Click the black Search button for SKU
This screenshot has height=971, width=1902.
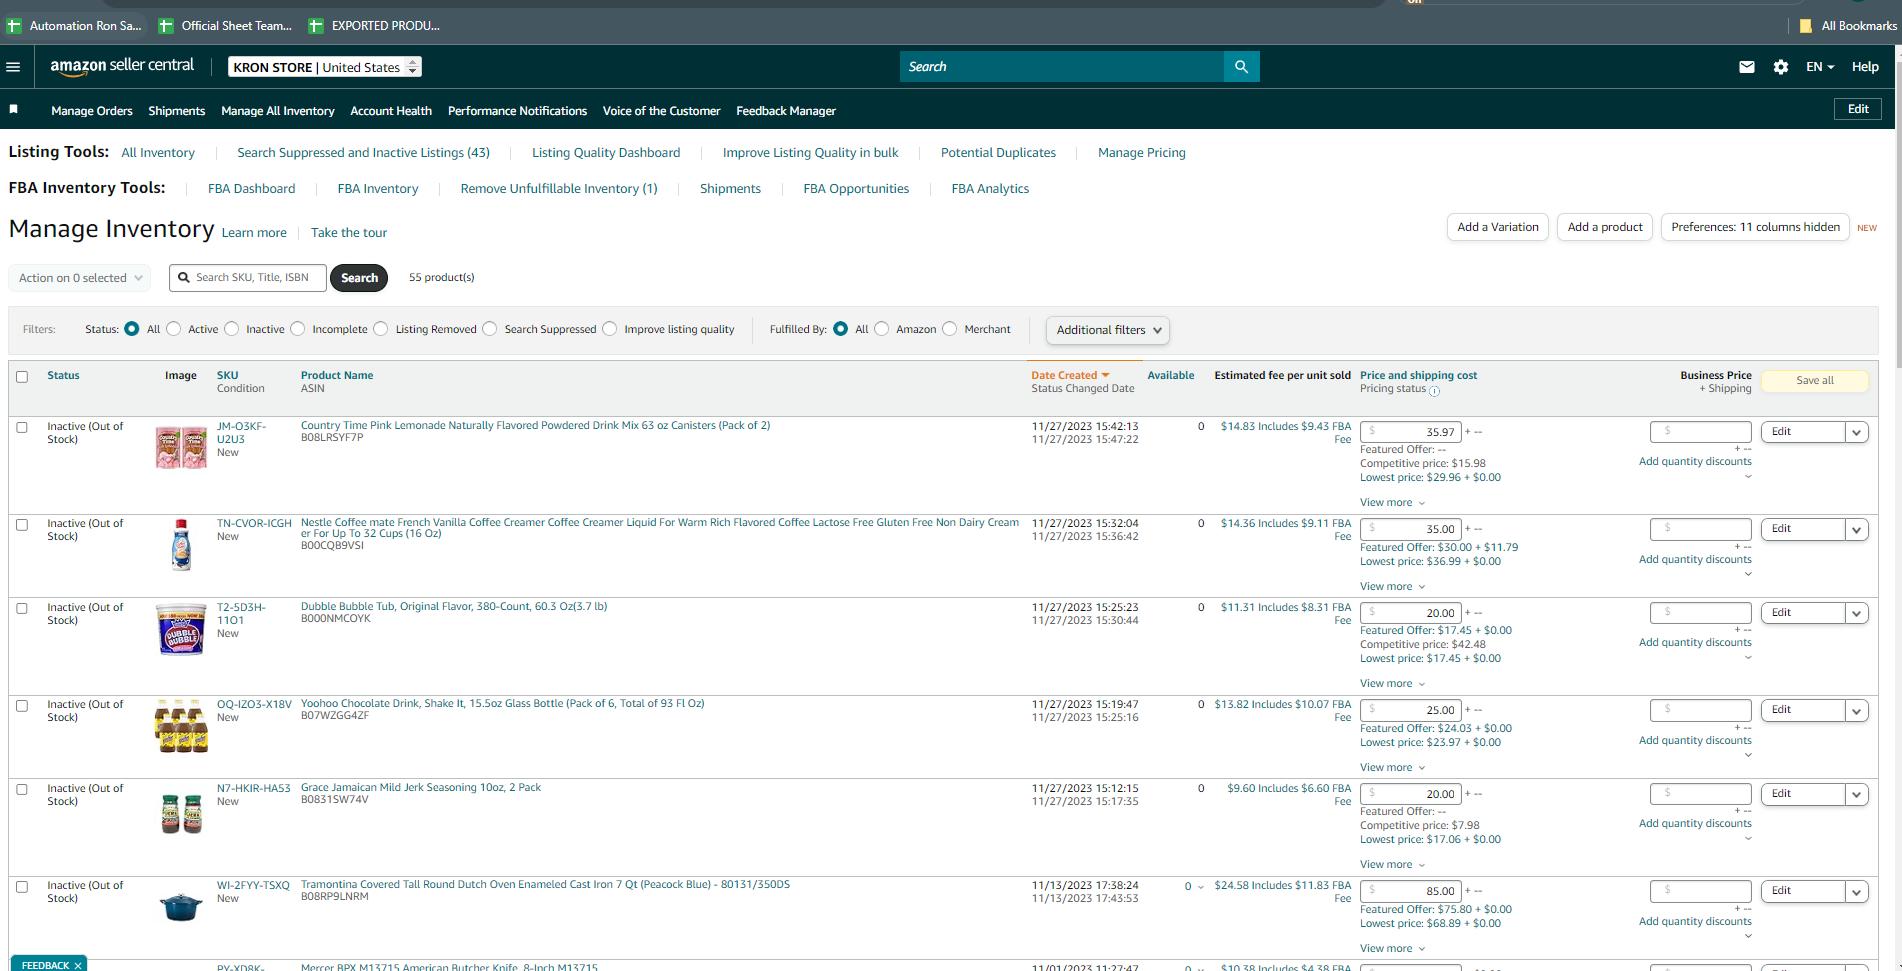tap(359, 278)
